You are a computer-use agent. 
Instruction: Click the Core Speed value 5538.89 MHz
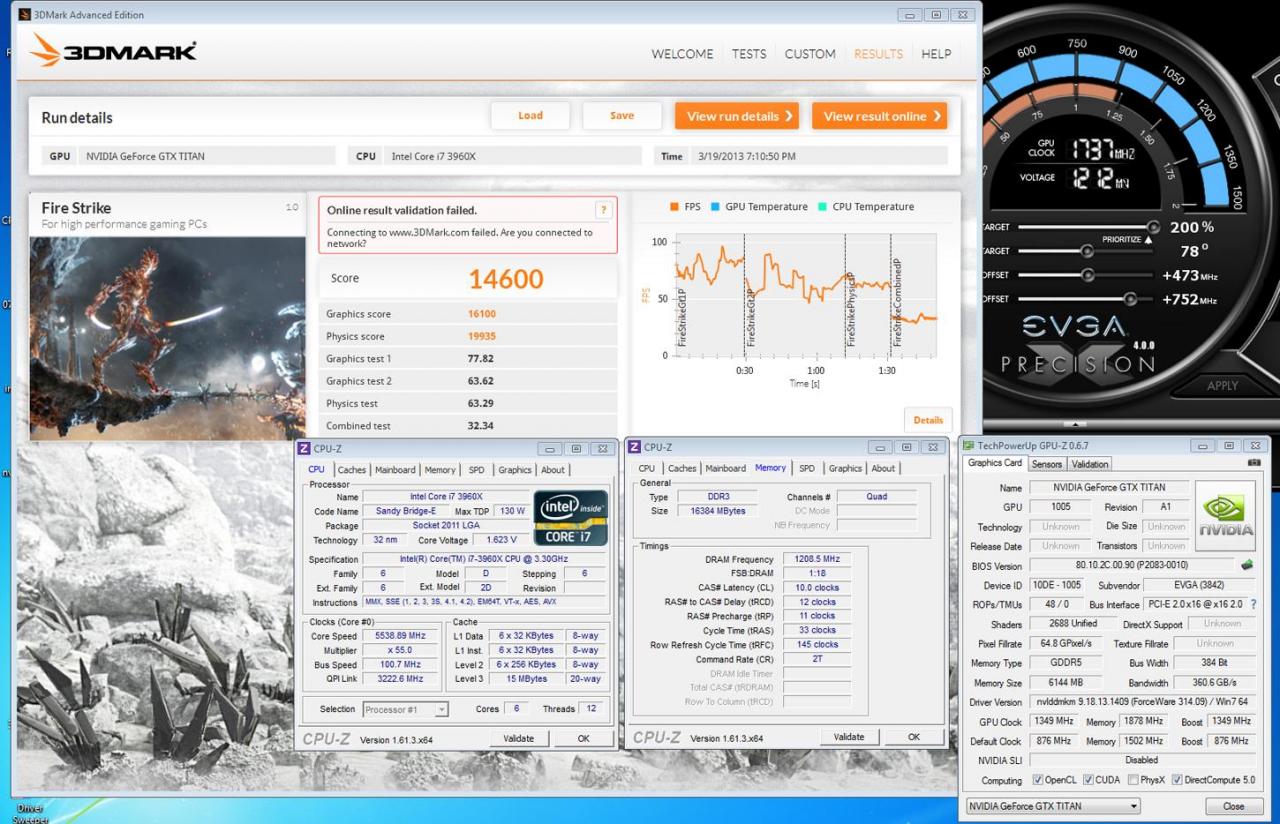point(402,636)
